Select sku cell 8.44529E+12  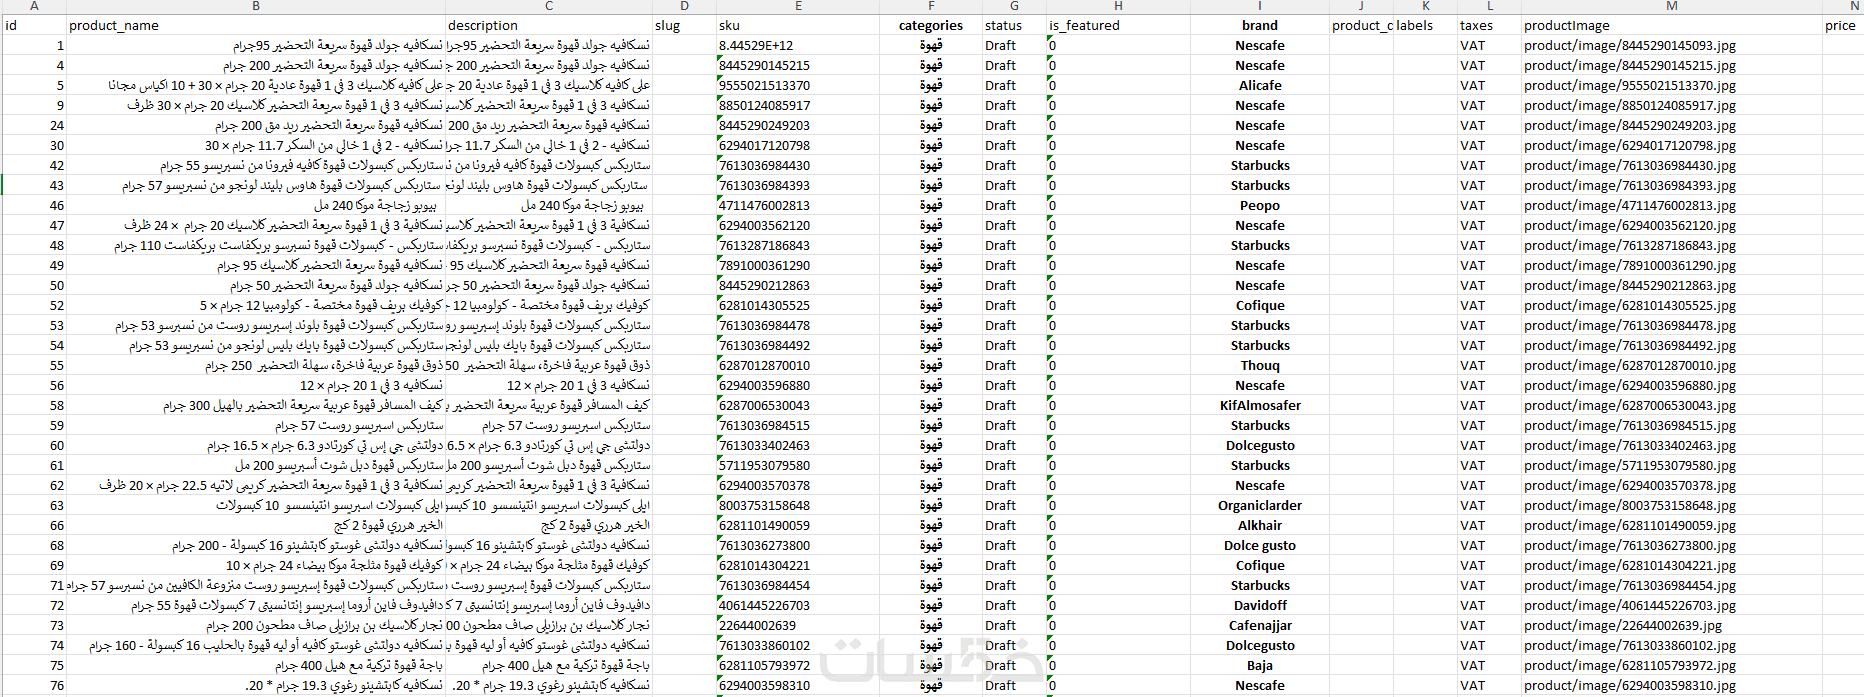pyautogui.click(x=798, y=45)
